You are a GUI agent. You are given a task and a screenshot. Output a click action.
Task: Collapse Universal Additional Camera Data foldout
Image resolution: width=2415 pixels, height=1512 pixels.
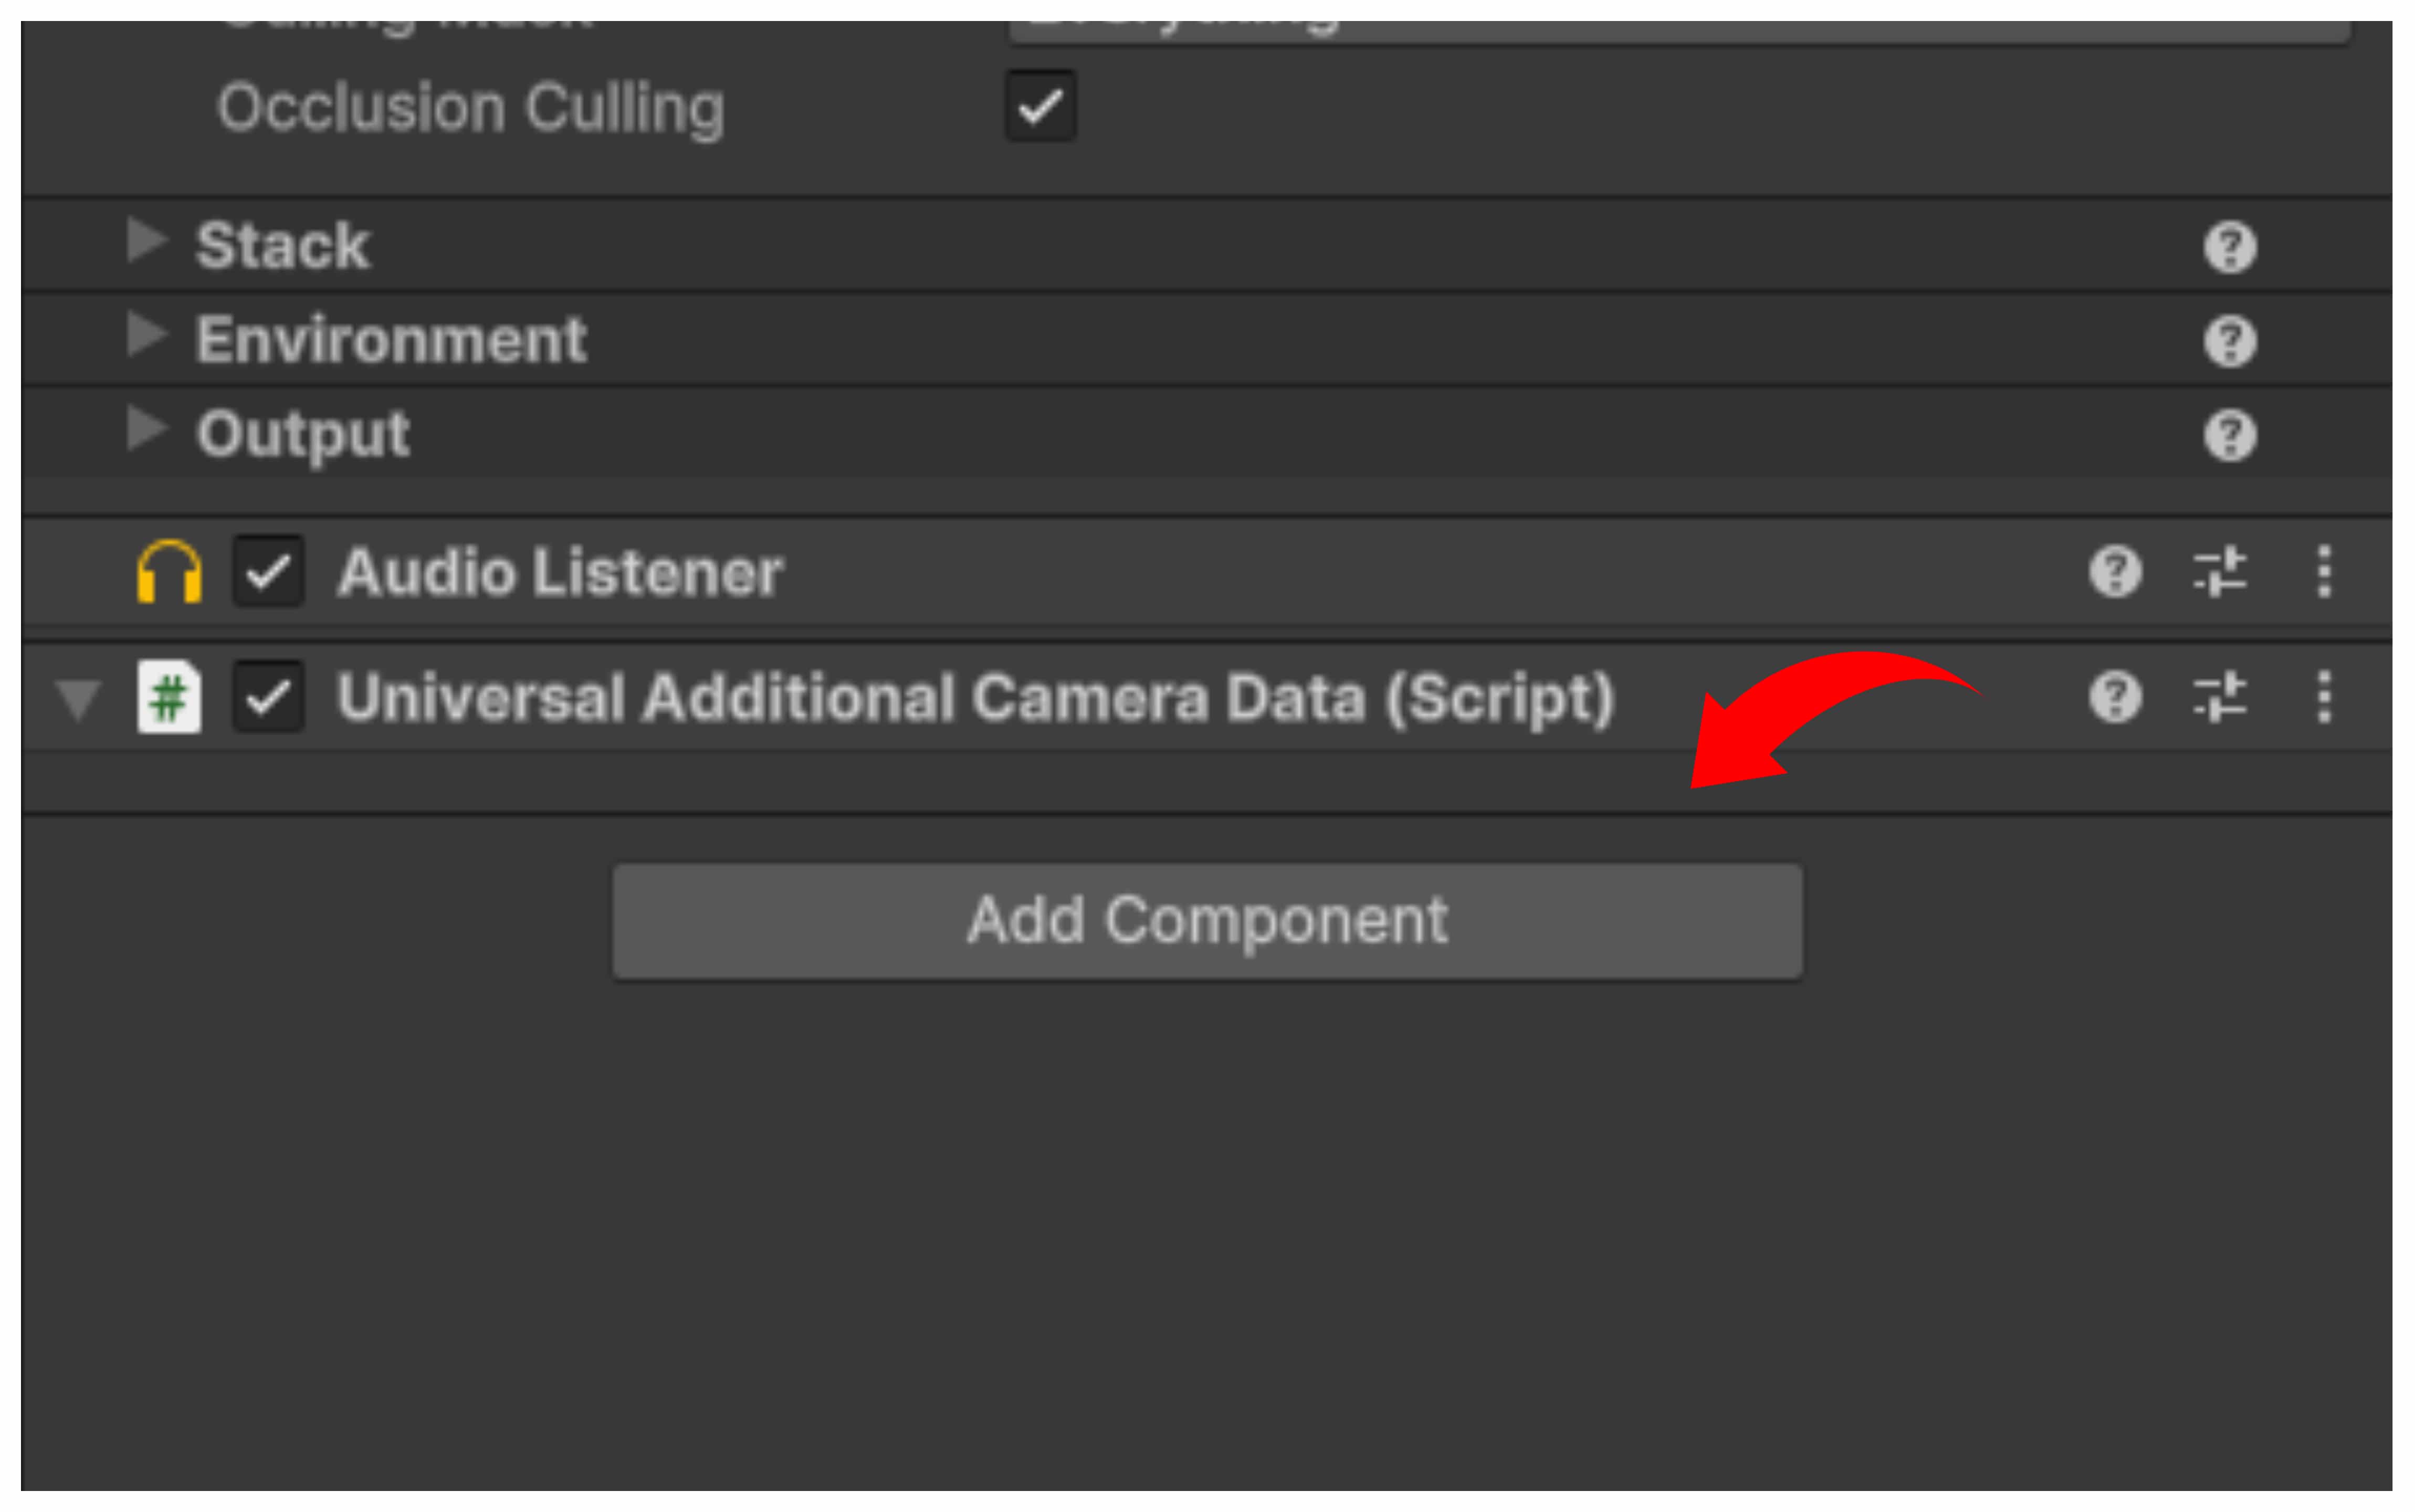[78, 699]
